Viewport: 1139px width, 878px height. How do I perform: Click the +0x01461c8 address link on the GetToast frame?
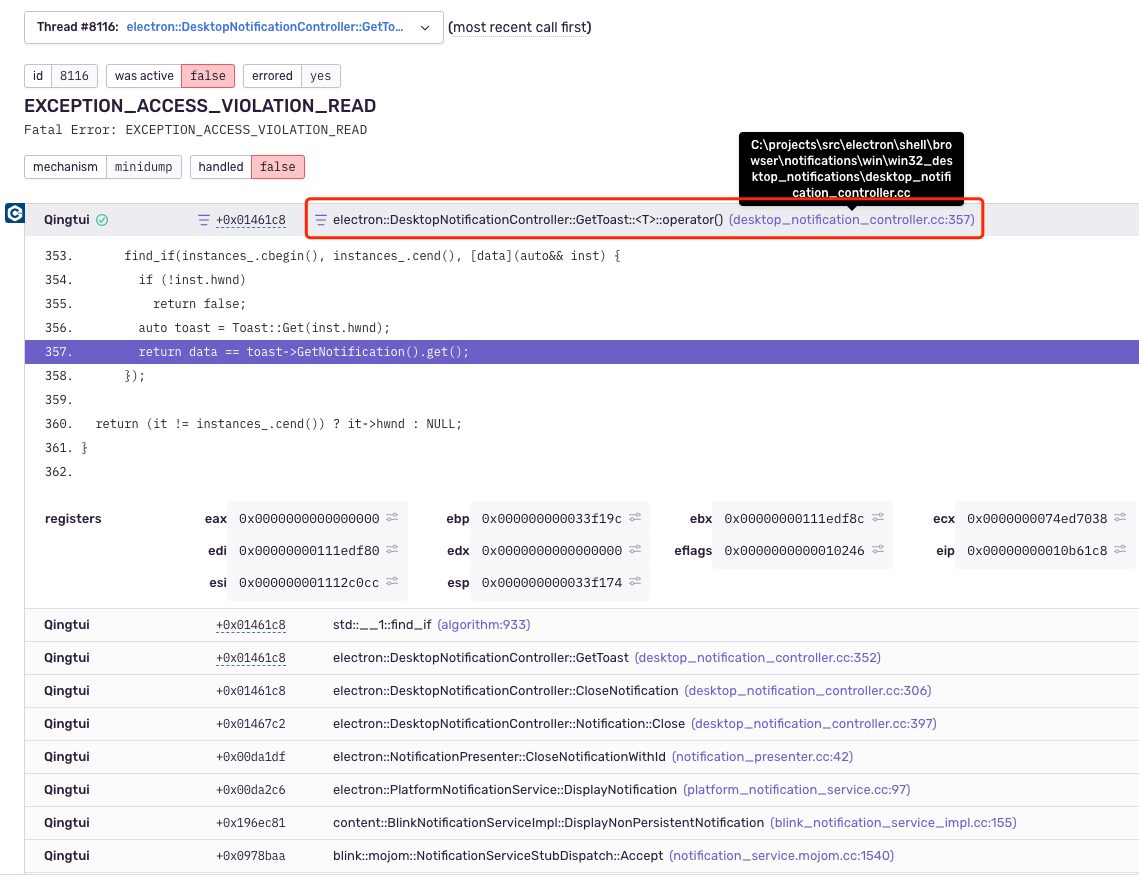(250, 657)
